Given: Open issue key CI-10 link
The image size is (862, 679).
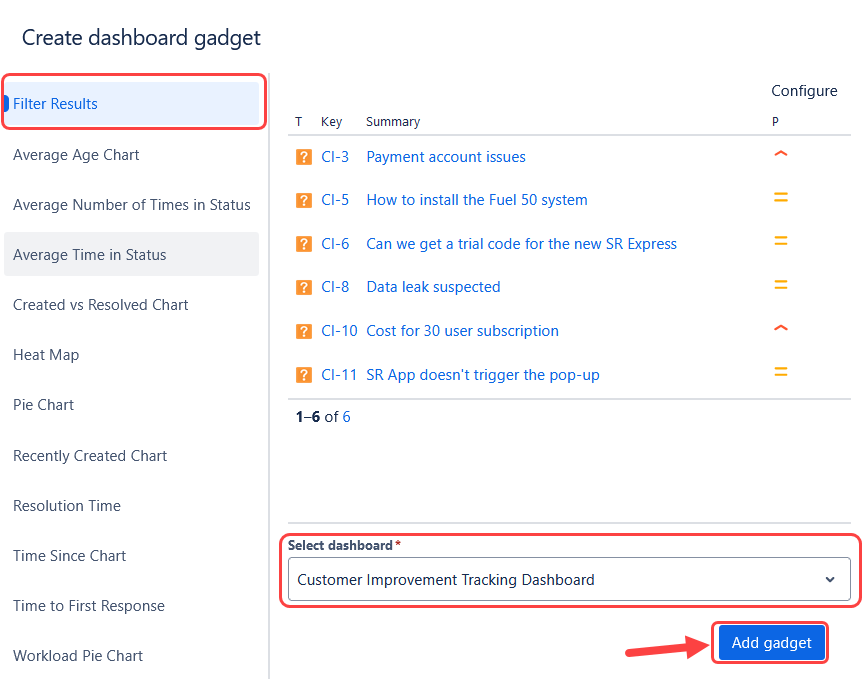Looking at the screenshot, I should [339, 331].
